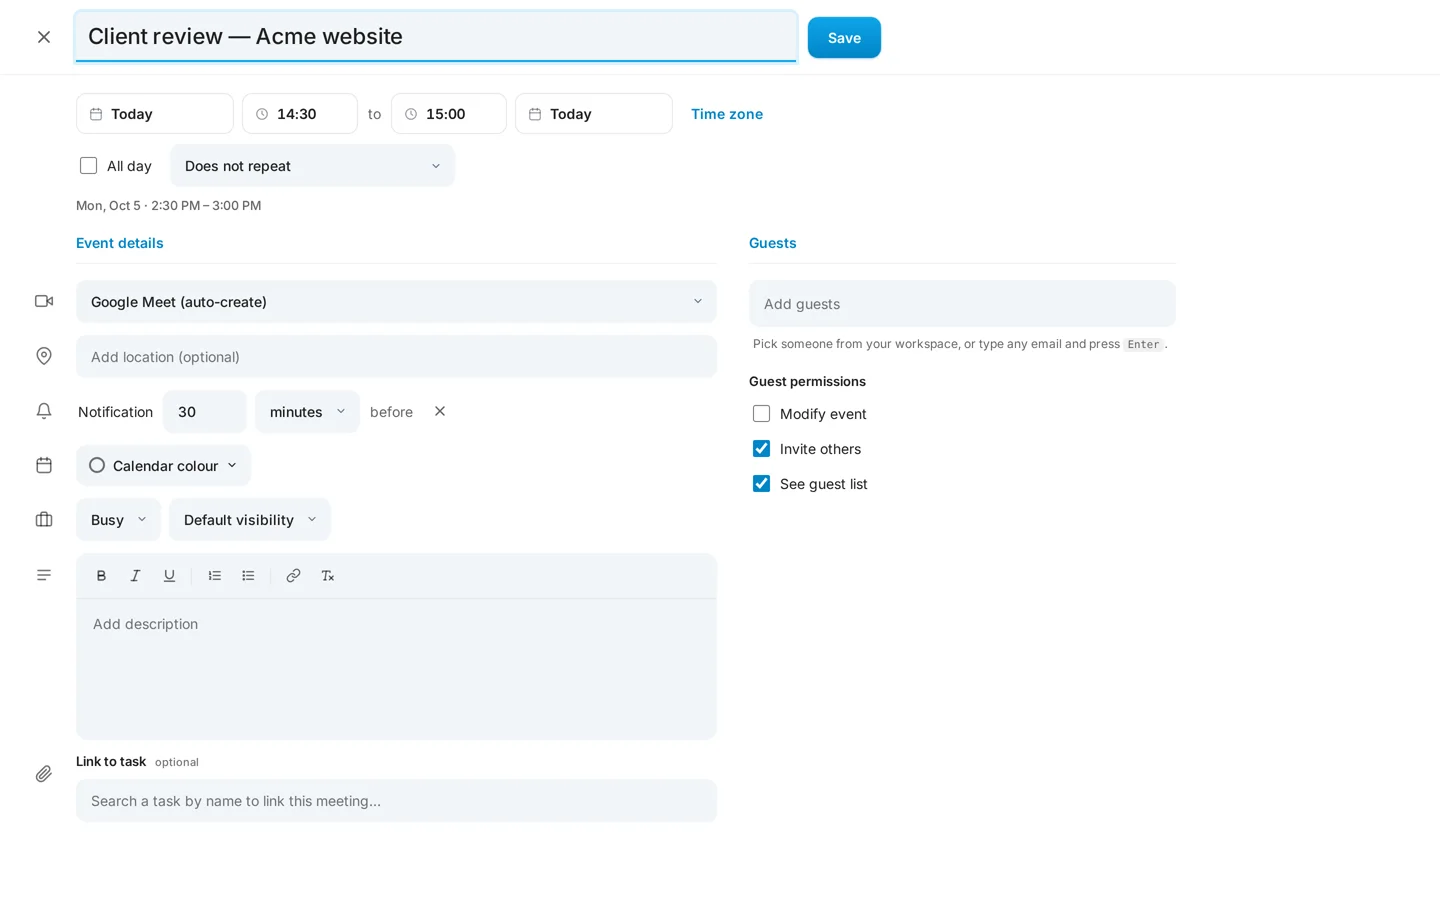Clear text formatting in description
Viewport: 1440px width, 900px height.
point(327,576)
